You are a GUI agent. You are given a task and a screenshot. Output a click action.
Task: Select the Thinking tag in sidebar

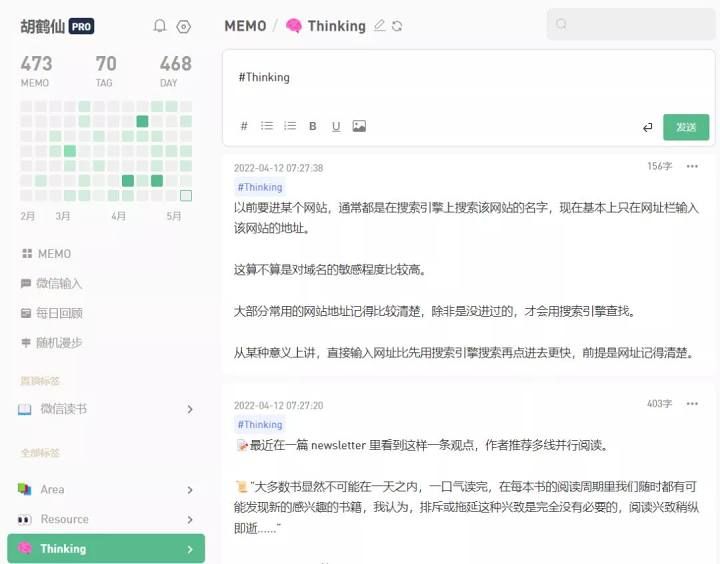[106, 548]
